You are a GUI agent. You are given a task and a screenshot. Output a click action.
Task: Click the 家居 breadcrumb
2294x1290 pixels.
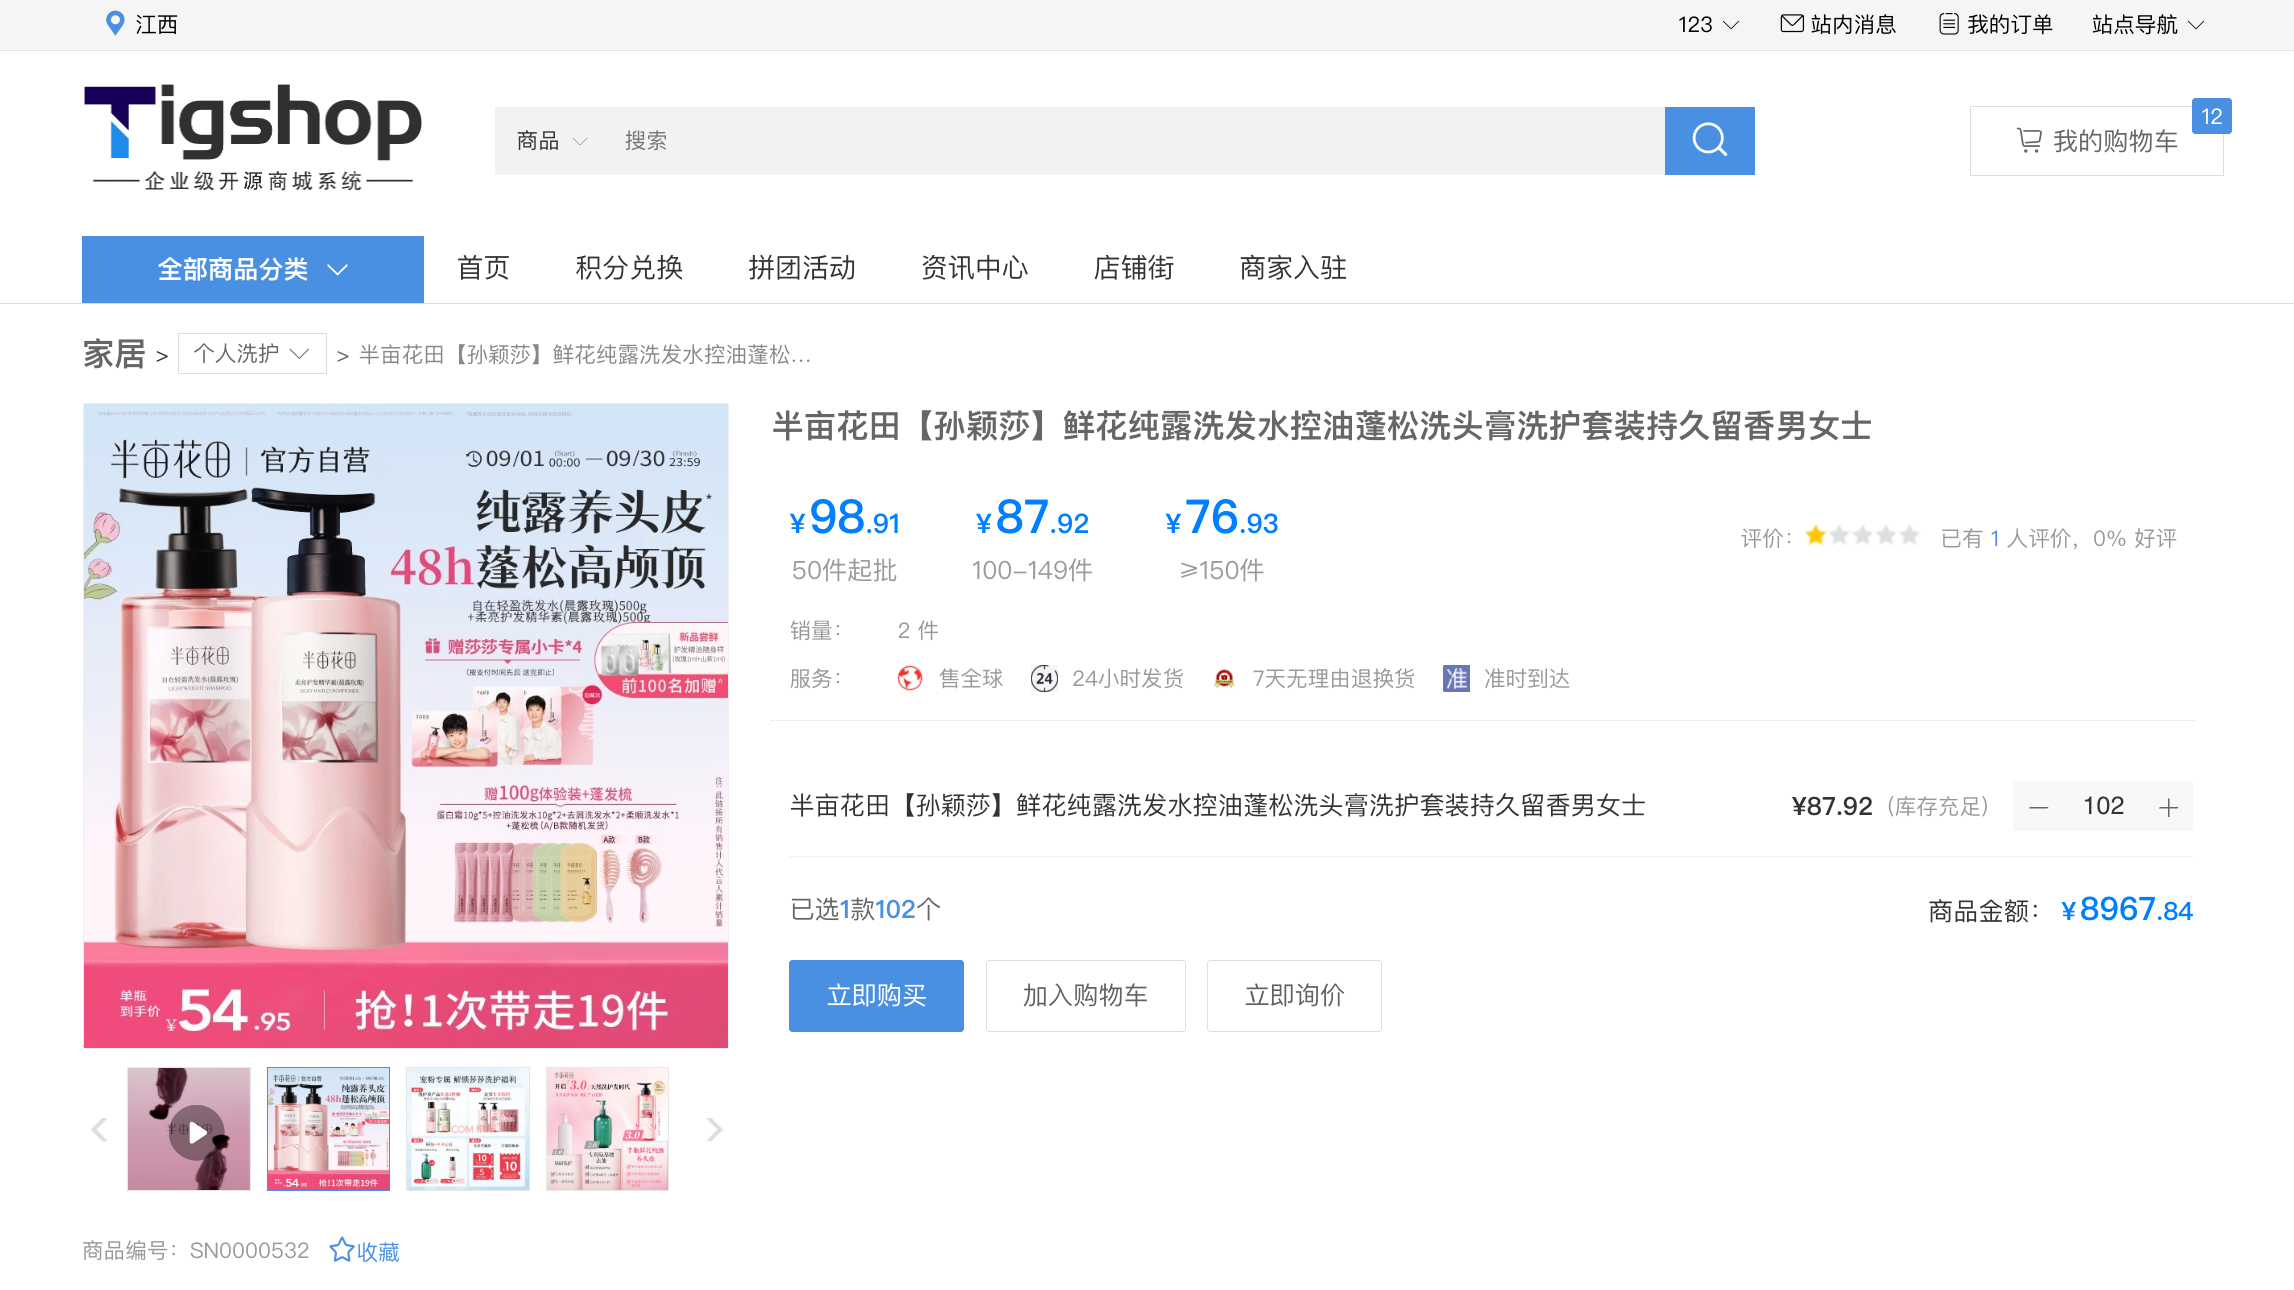(x=114, y=354)
